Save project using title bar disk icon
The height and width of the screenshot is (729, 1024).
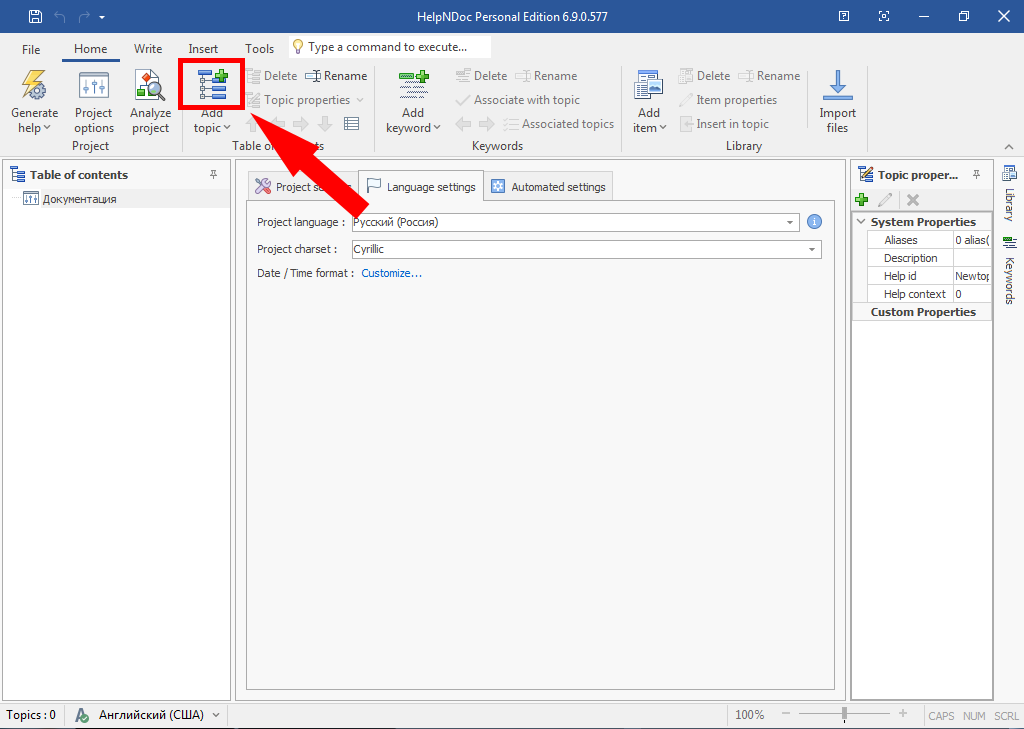tap(35, 16)
